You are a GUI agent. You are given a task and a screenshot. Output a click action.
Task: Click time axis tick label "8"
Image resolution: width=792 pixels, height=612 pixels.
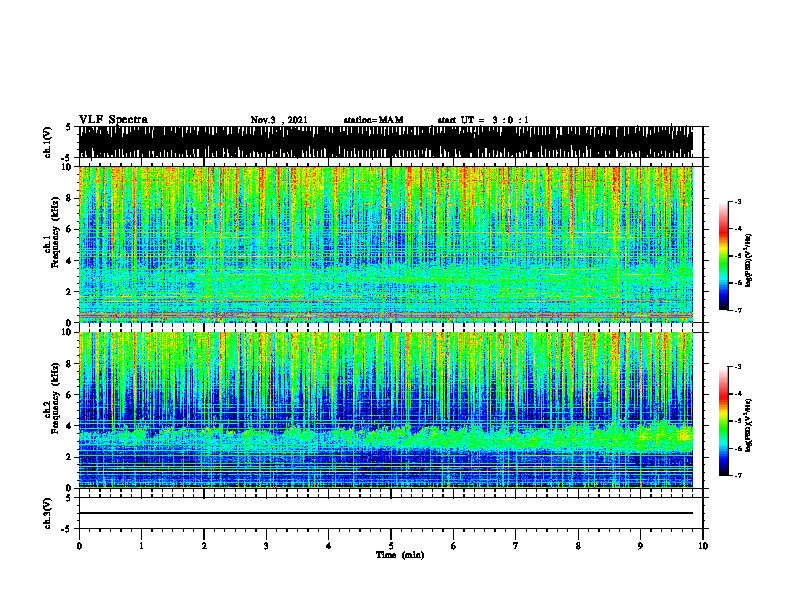578,546
